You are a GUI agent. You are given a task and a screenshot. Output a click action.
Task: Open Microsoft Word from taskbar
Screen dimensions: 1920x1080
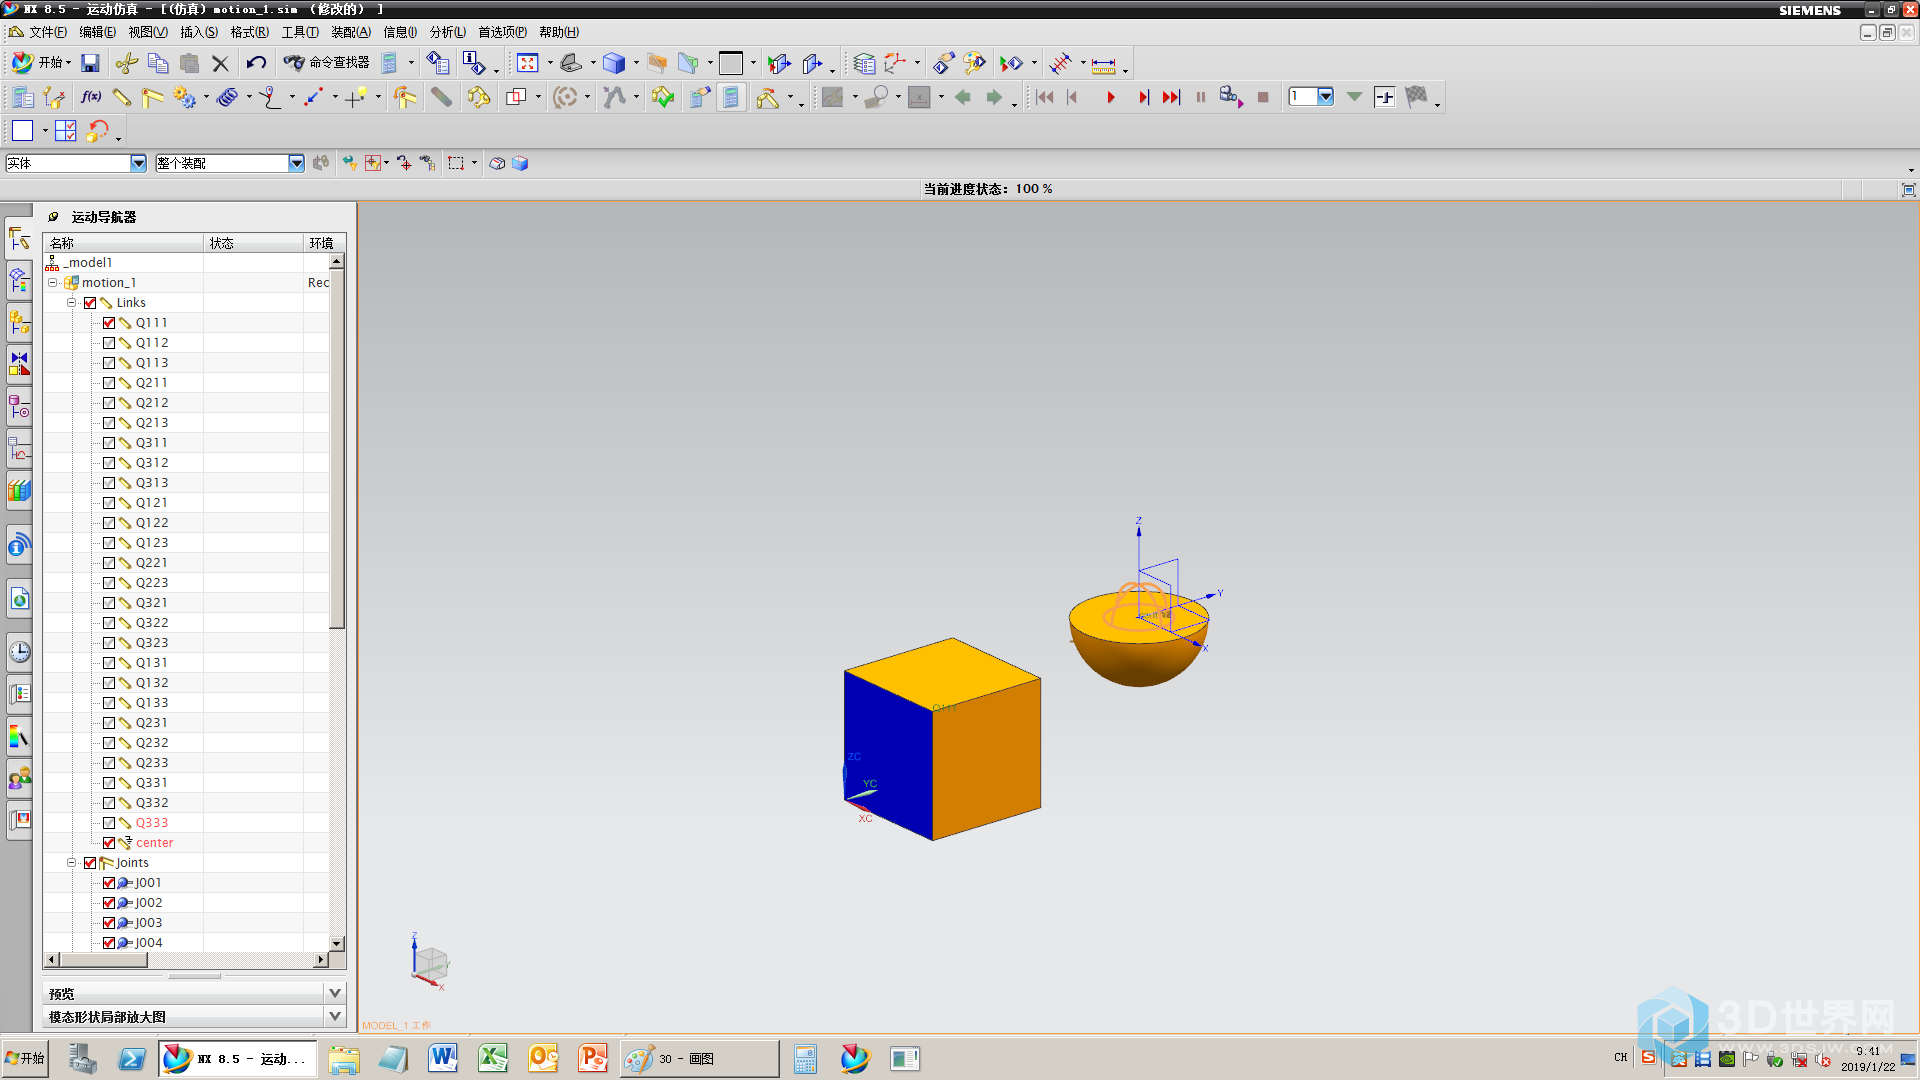point(443,1058)
